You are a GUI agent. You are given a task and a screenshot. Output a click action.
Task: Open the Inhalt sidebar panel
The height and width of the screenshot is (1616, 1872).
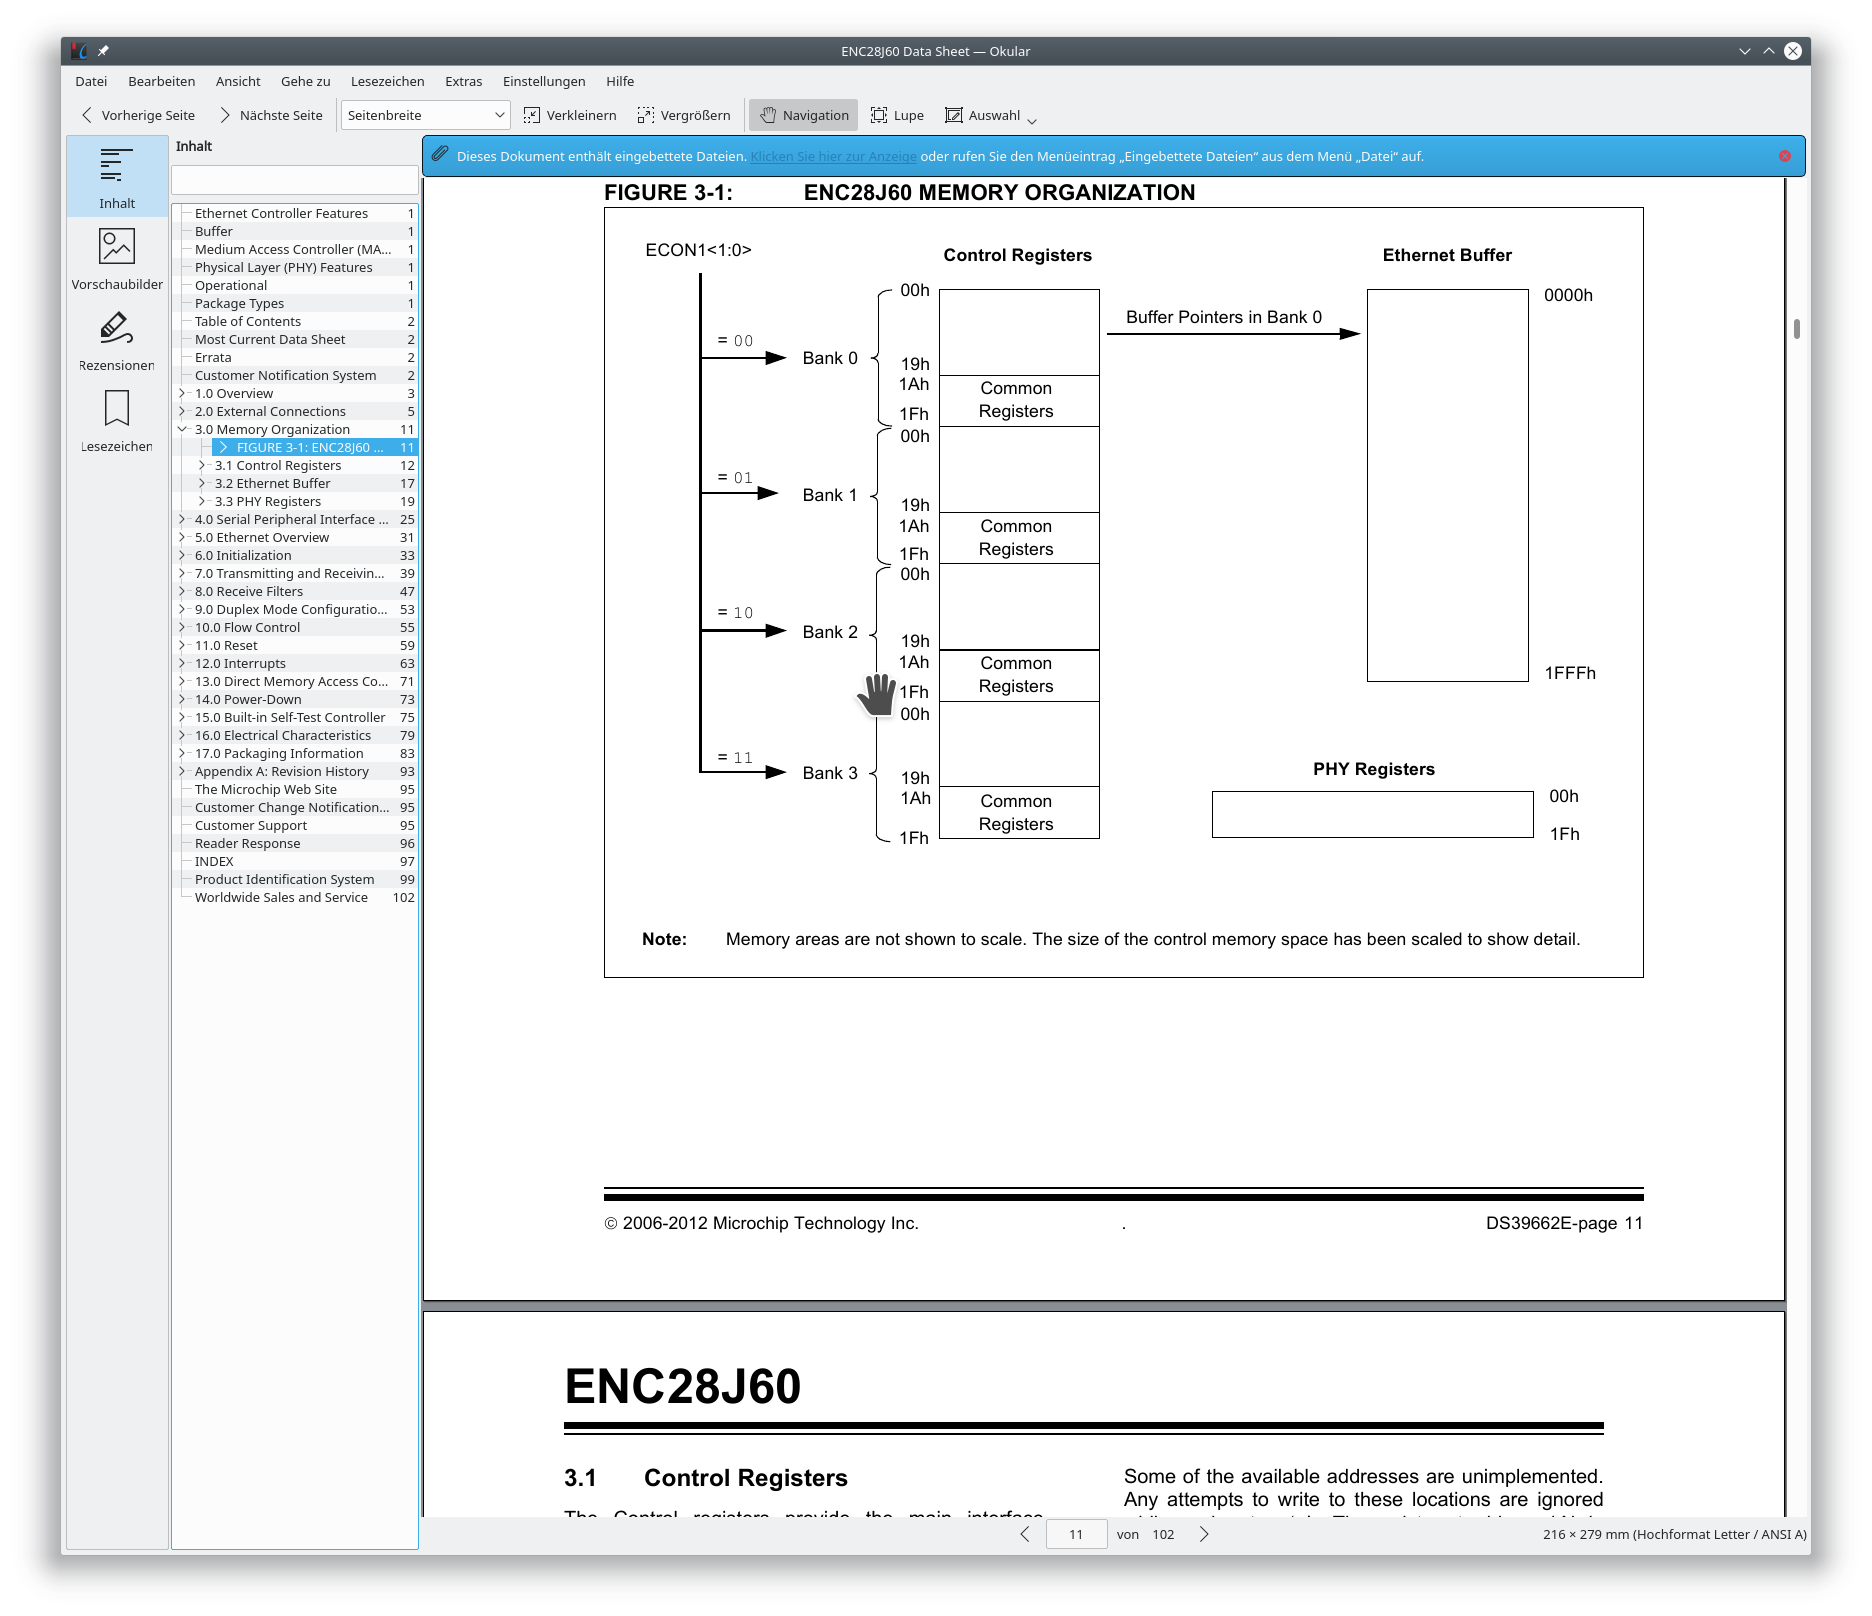coord(117,177)
